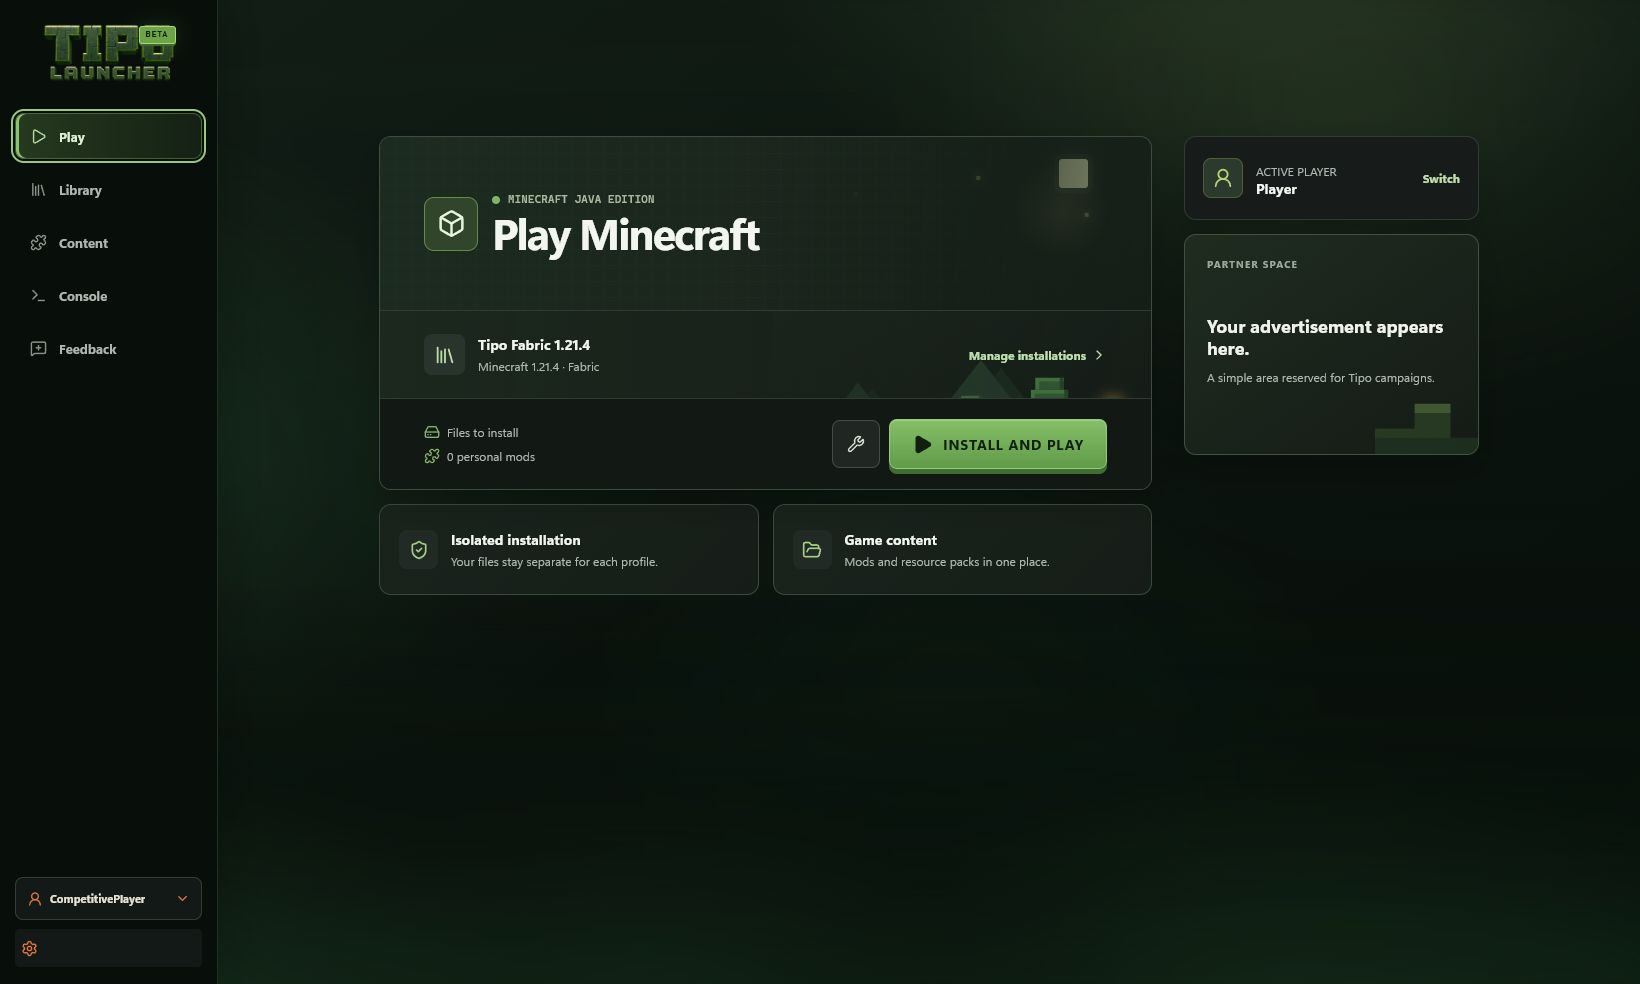
Task: Click the 'MINECRAFT JAVA EDITION' label
Action: tap(581, 199)
